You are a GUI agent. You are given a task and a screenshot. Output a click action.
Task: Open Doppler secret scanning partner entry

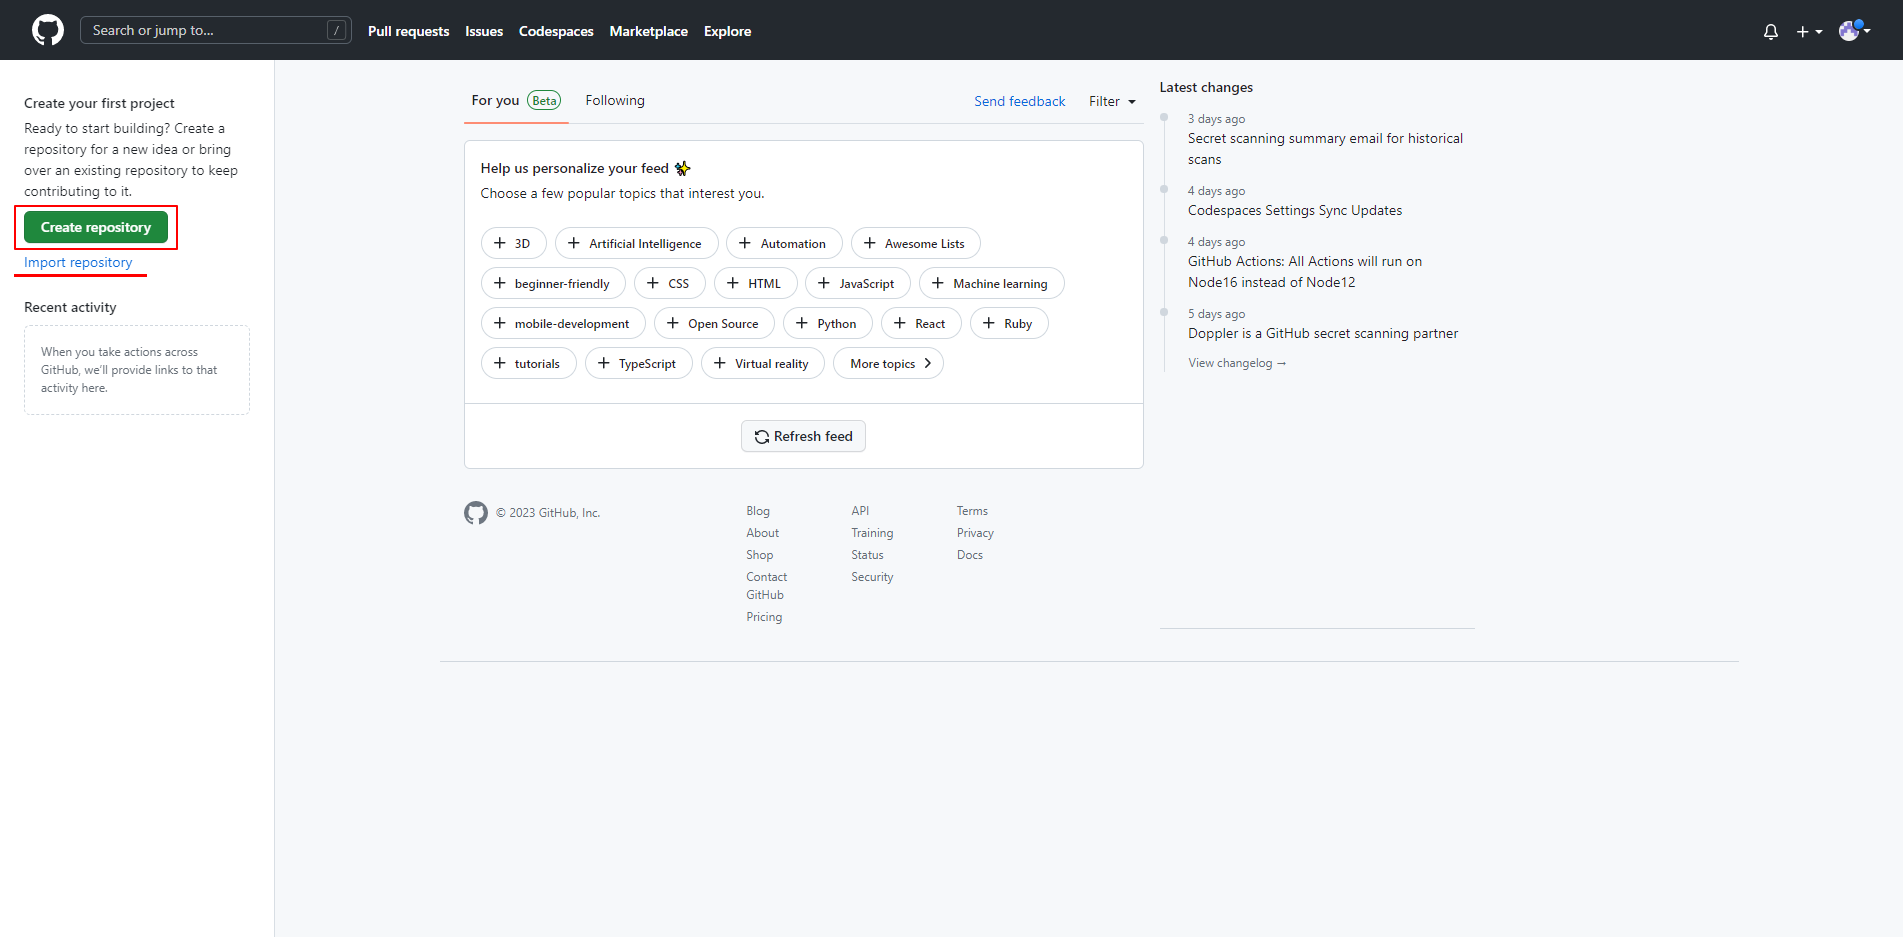pyautogui.click(x=1323, y=333)
